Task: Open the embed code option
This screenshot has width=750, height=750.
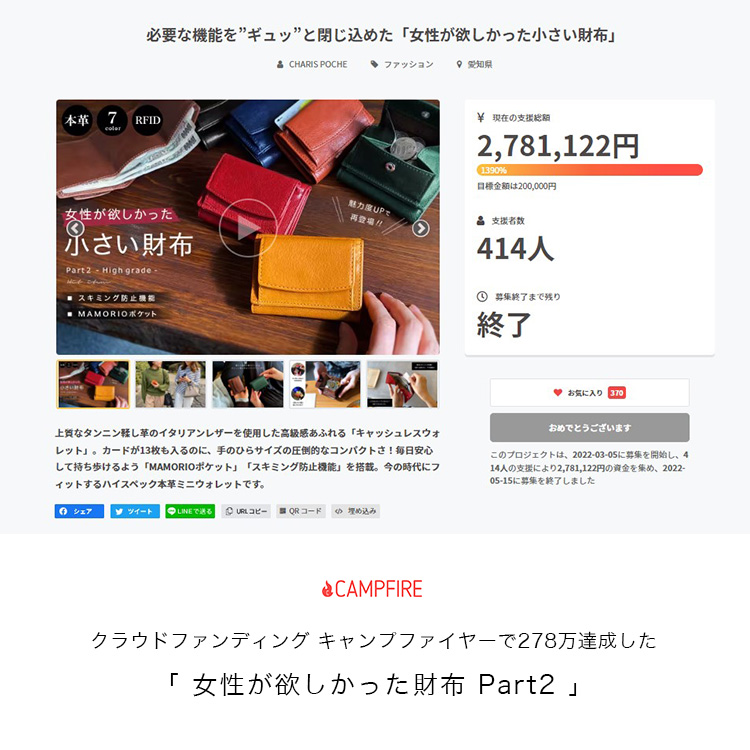Action: pyautogui.click(x=355, y=511)
